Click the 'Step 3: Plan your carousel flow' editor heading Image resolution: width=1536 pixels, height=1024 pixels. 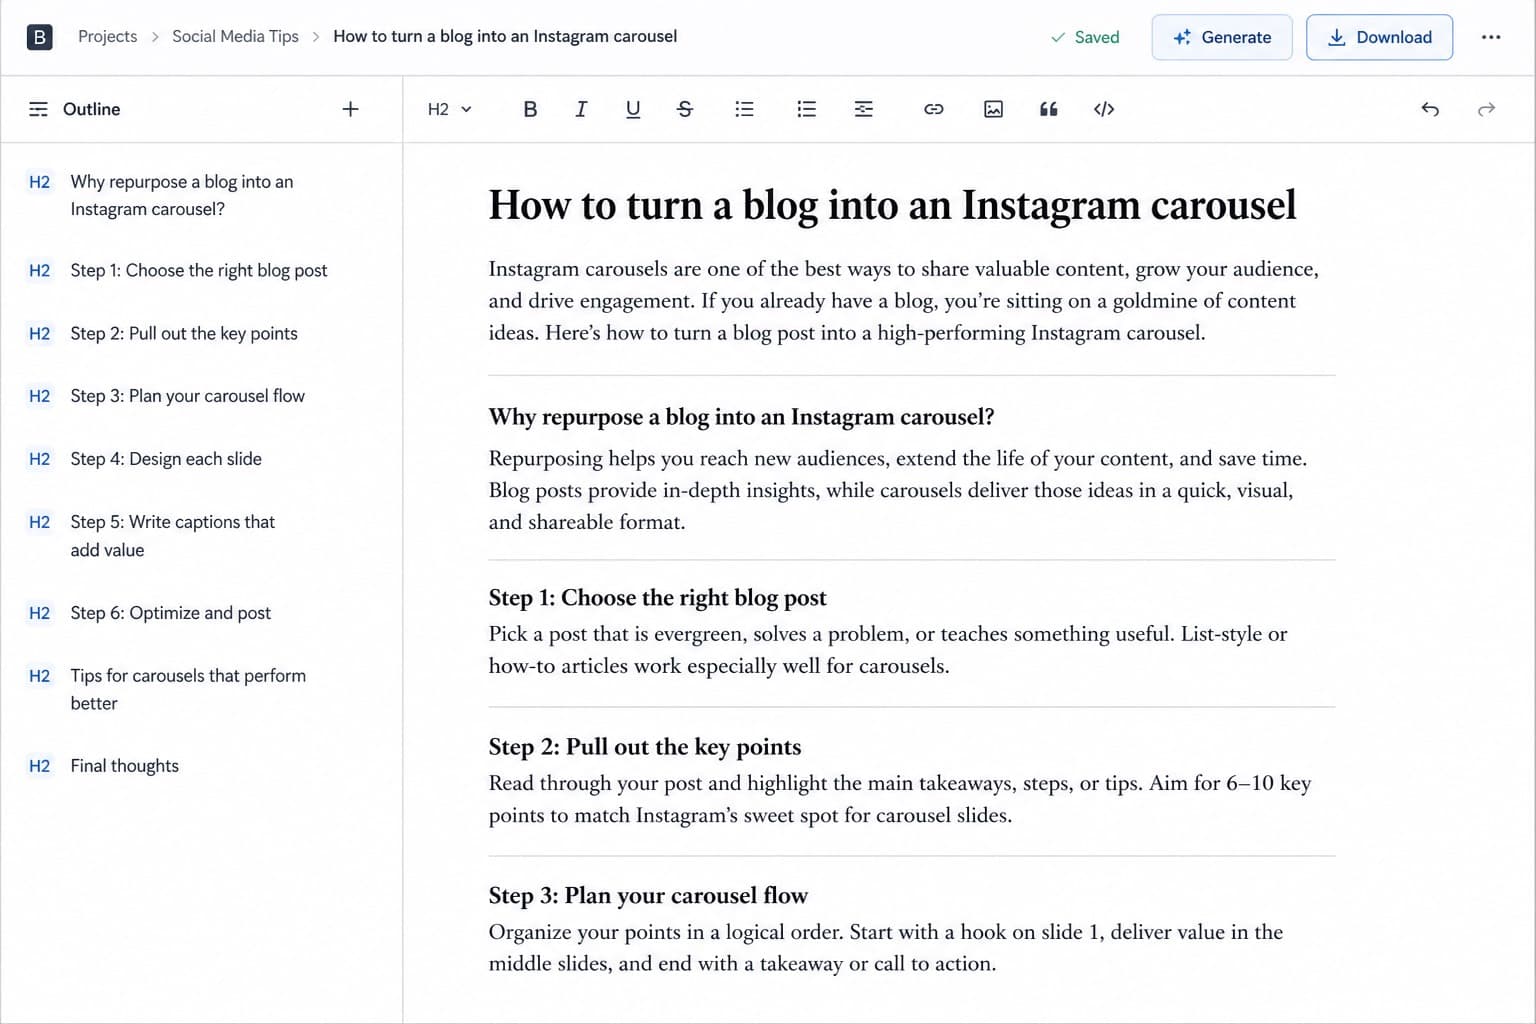[x=648, y=896]
